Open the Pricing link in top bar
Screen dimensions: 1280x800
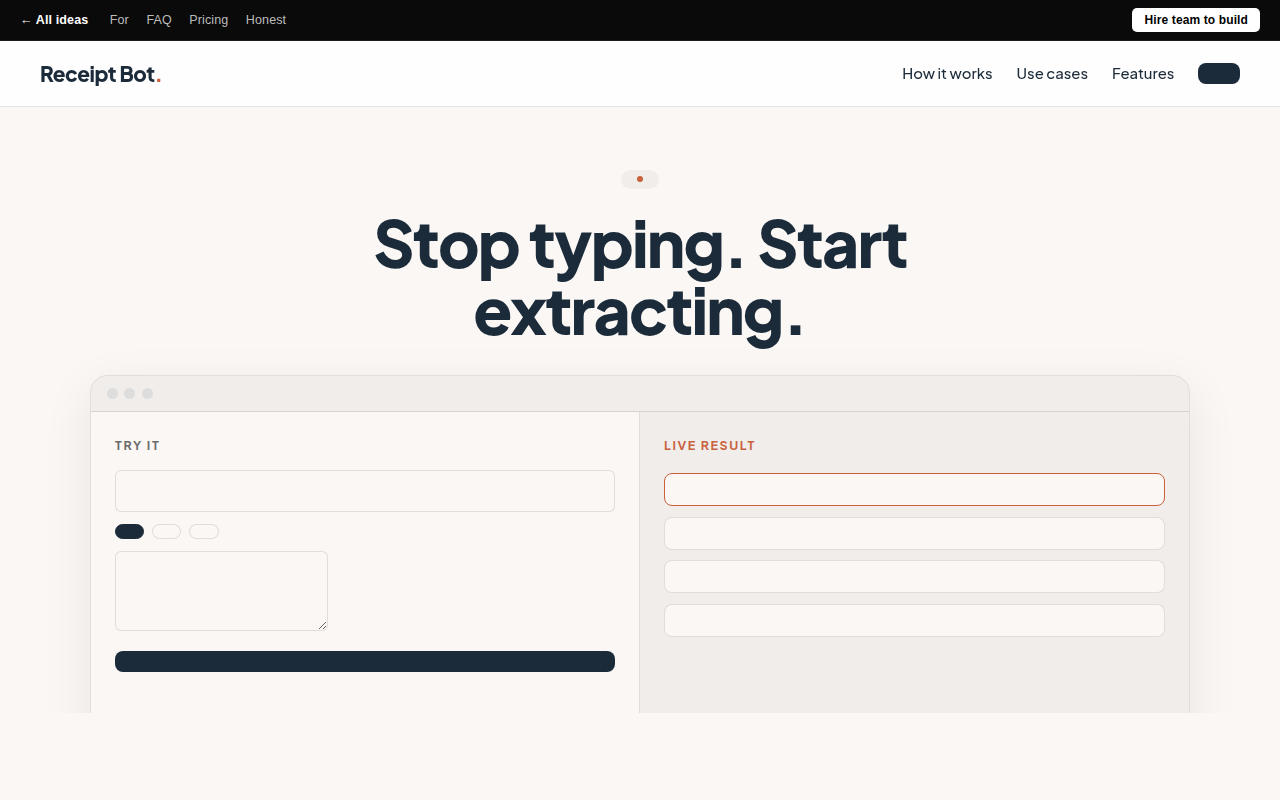pos(208,20)
